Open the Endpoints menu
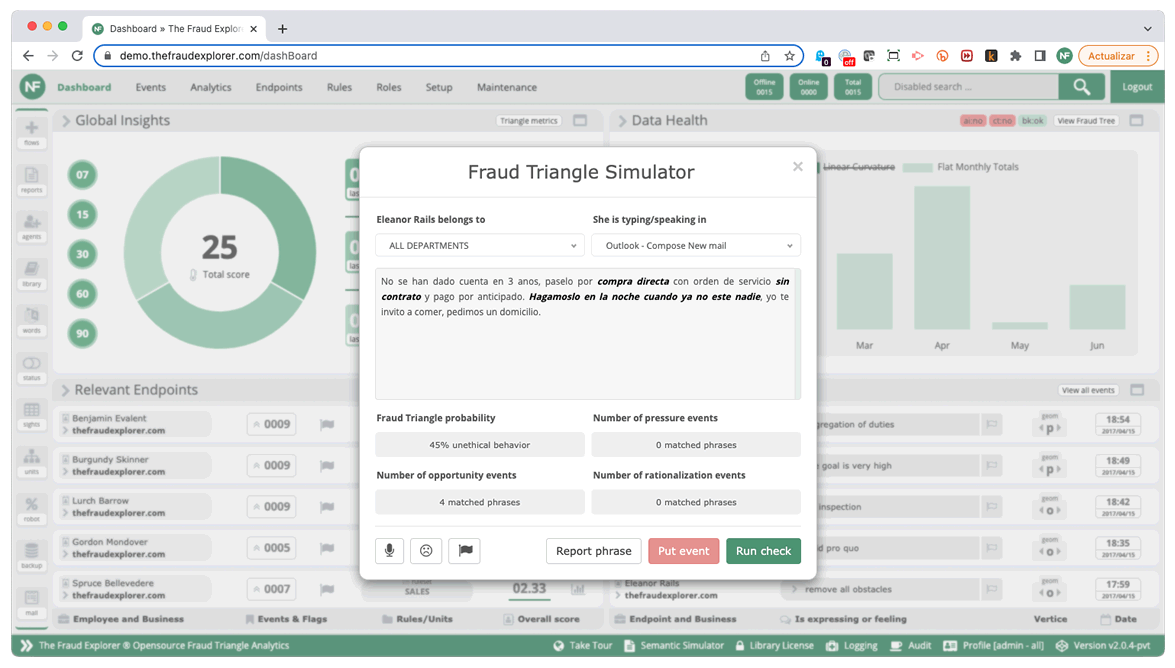 279,87
